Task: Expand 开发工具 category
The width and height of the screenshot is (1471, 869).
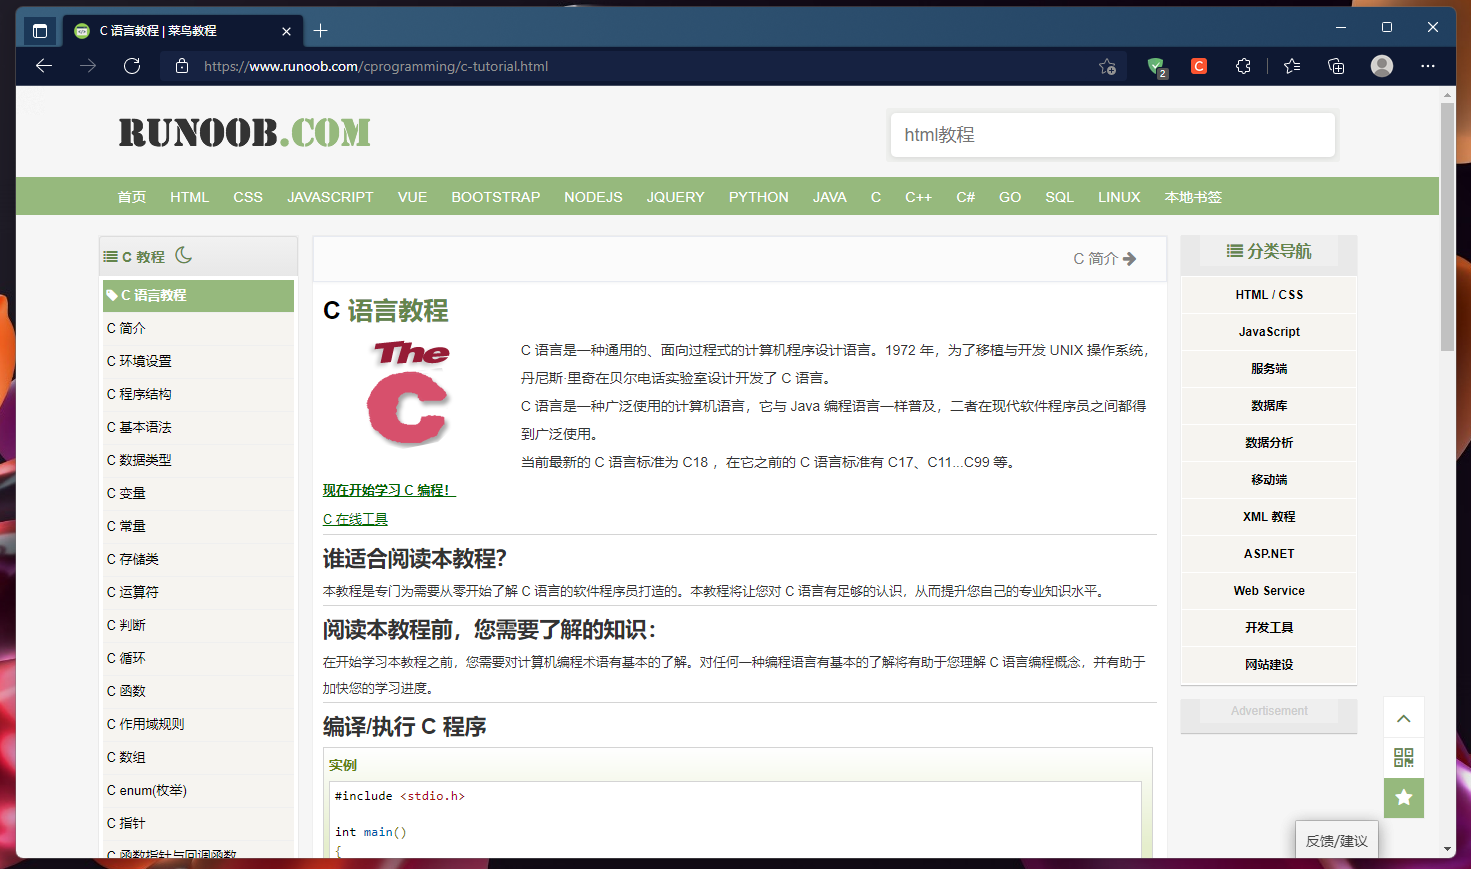Action: [x=1269, y=628]
